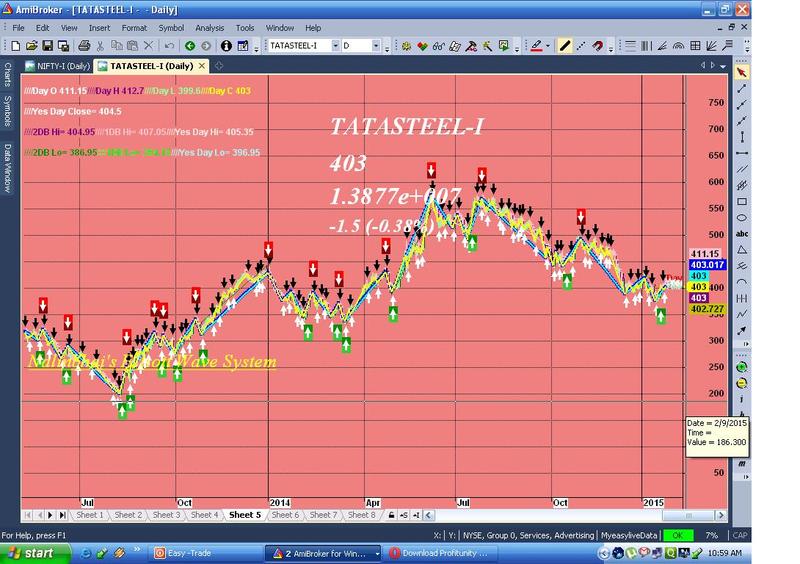Select the thick line style icon
This screenshot has height=564, width=800.
565,46
